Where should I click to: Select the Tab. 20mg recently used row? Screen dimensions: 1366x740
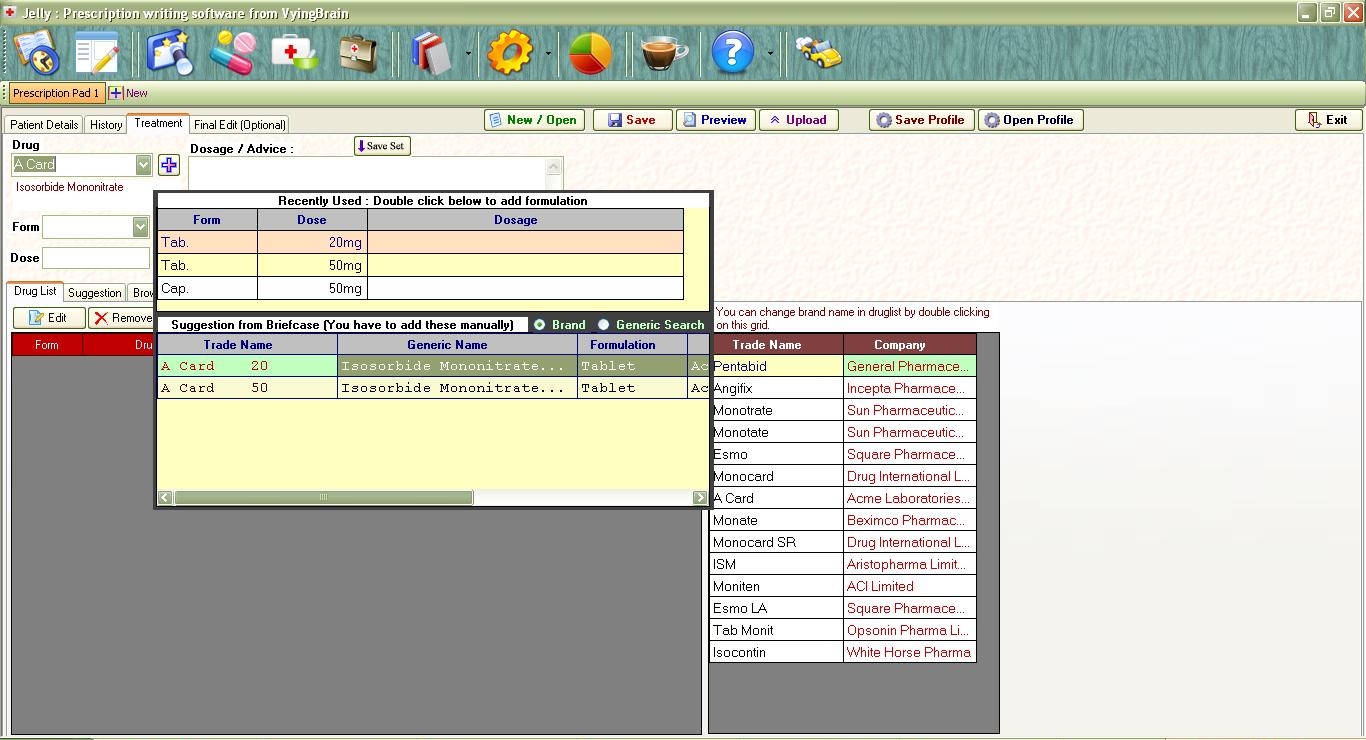pos(420,242)
